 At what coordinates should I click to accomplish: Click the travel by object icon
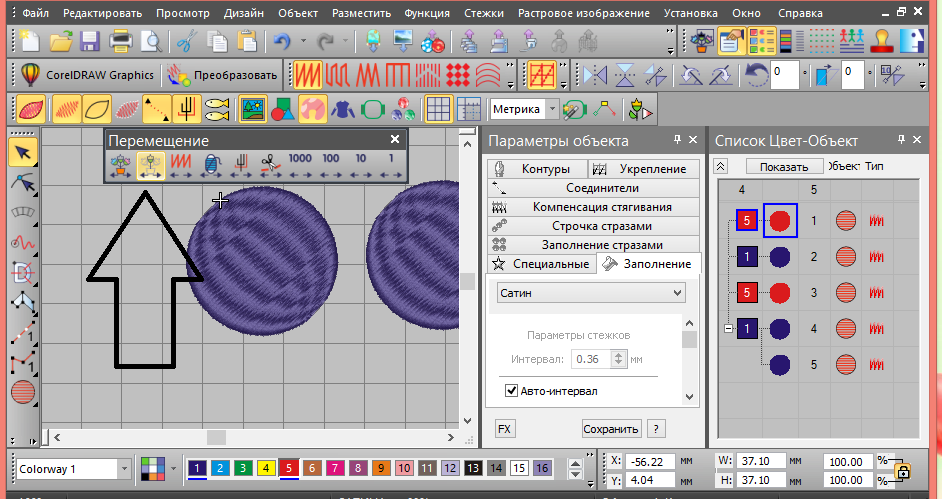tap(151, 164)
